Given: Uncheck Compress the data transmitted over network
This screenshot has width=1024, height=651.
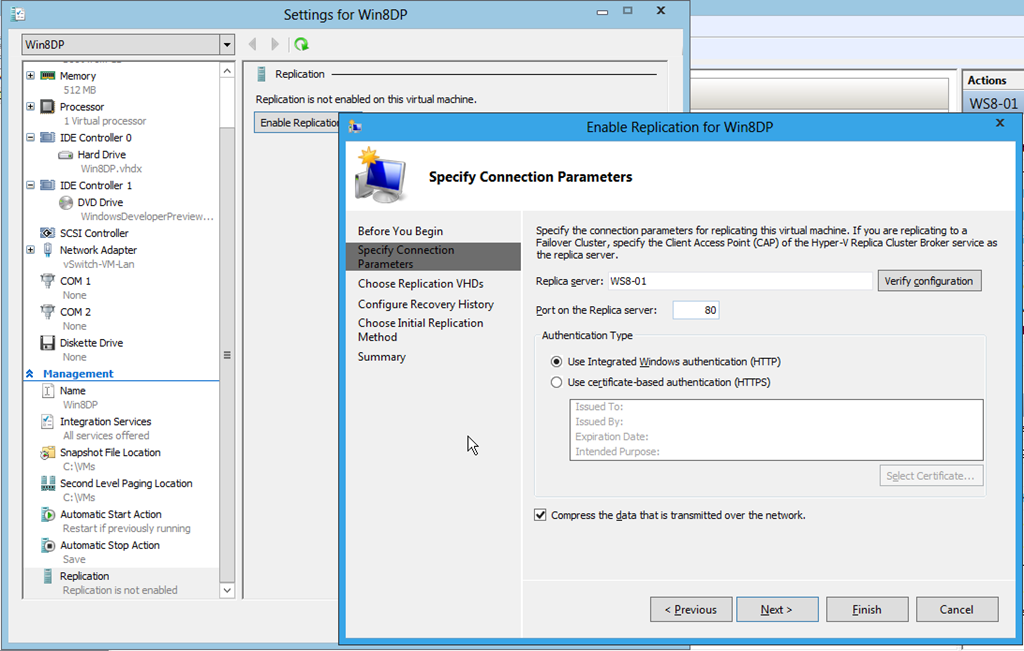Looking at the screenshot, I should click(540, 515).
